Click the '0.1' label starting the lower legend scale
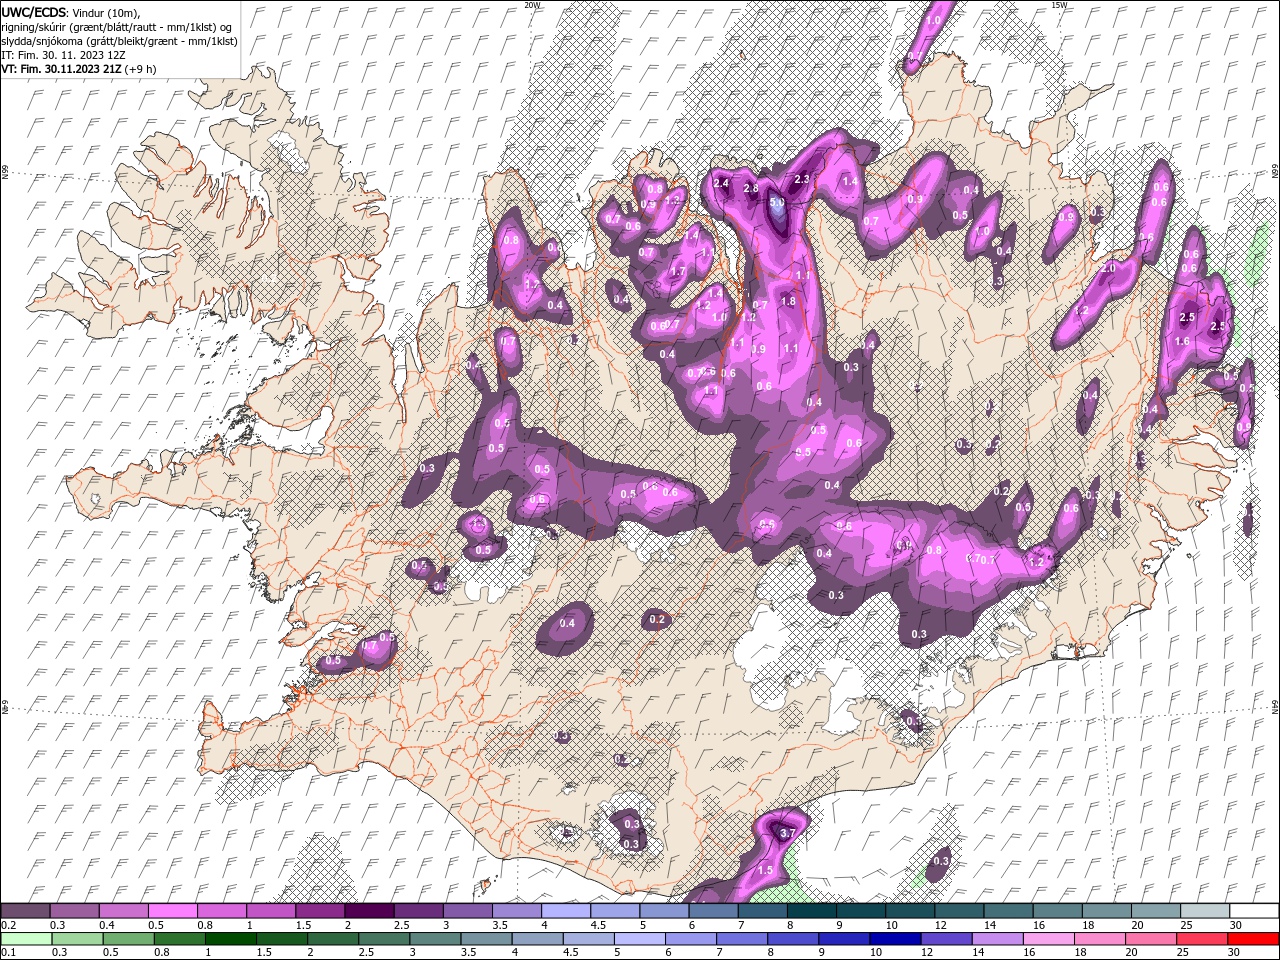1280x960 pixels. [9, 953]
